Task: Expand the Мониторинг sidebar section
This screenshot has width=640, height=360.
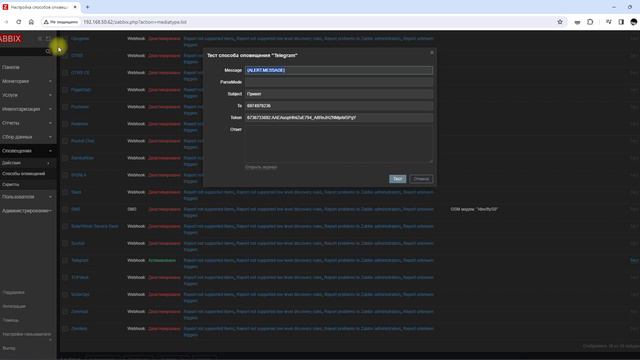Action: 27,81
